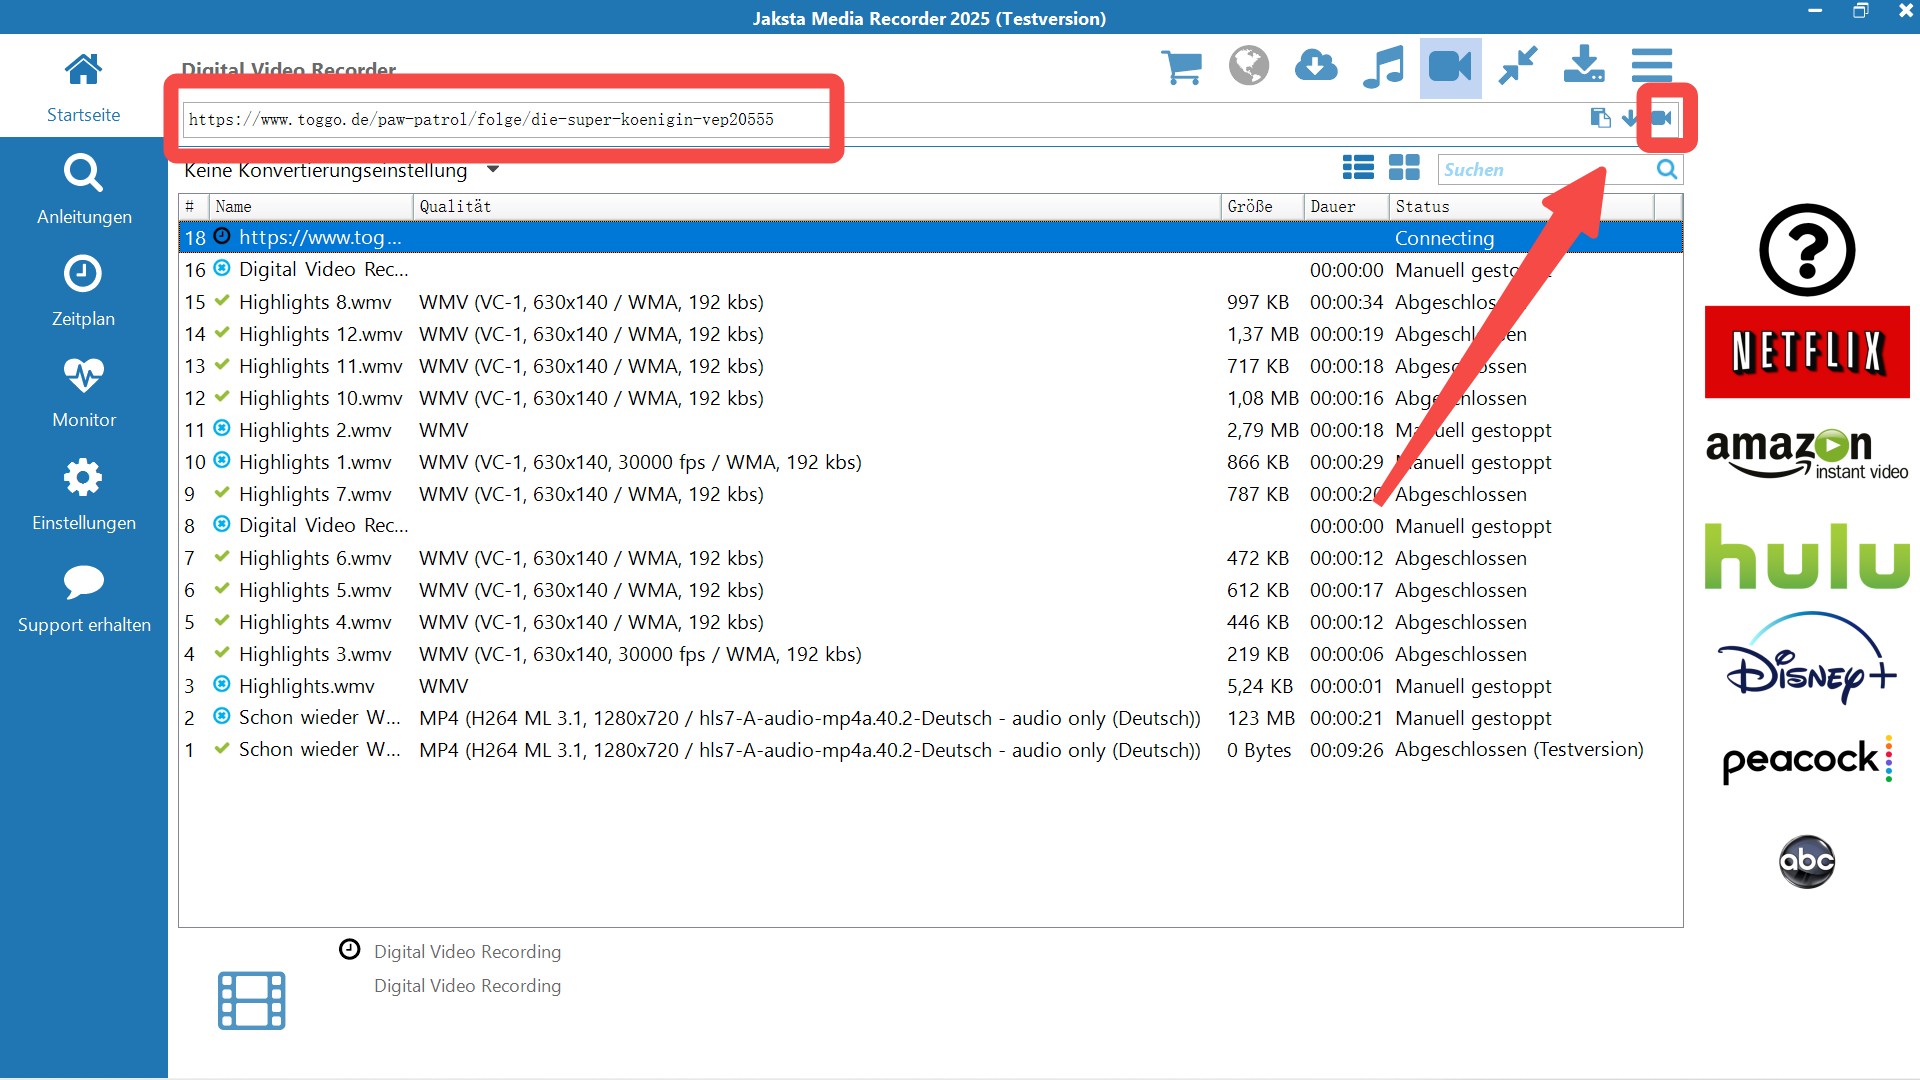
Task: Click the paste URL clipboard icon
Action: pos(1600,118)
